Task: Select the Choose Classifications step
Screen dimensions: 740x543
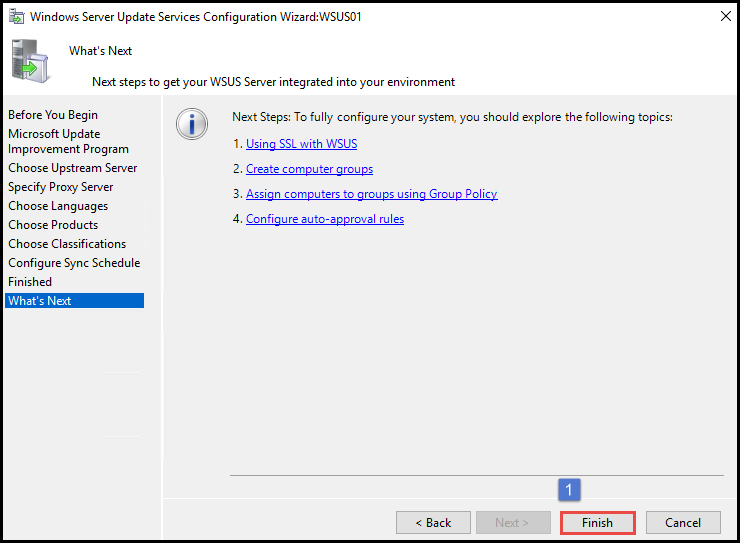Action: point(67,244)
